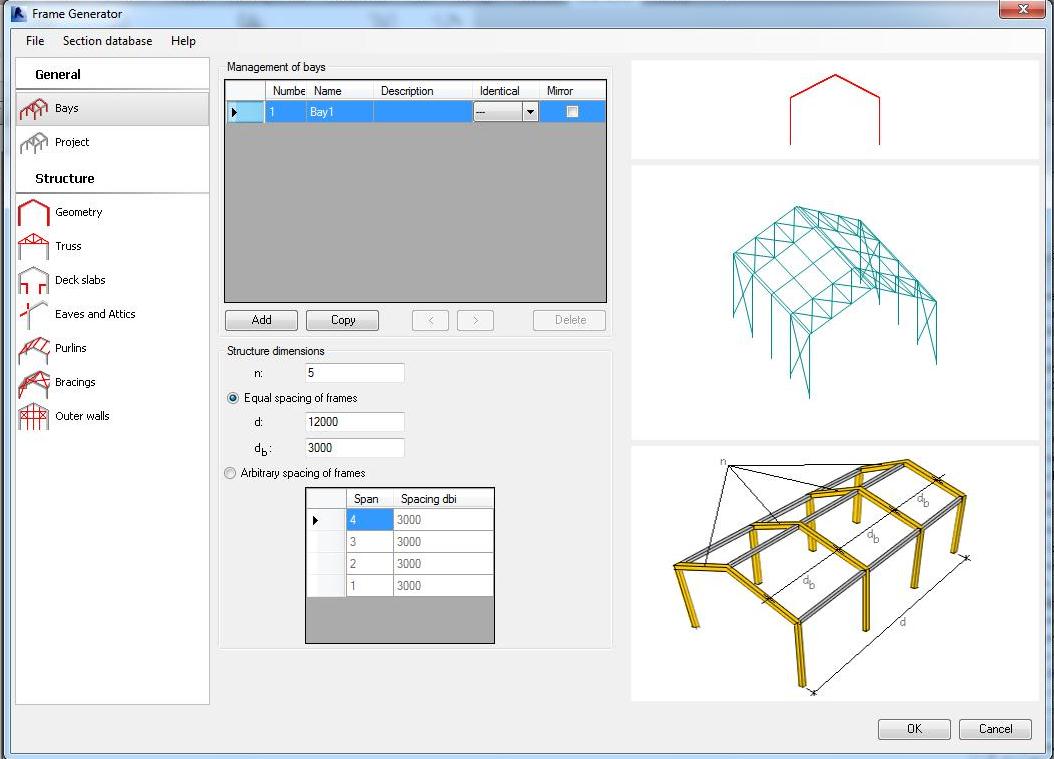Image resolution: width=1054 pixels, height=759 pixels.
Task: Open the Bays section icon
Action: [x=34, y=109]
